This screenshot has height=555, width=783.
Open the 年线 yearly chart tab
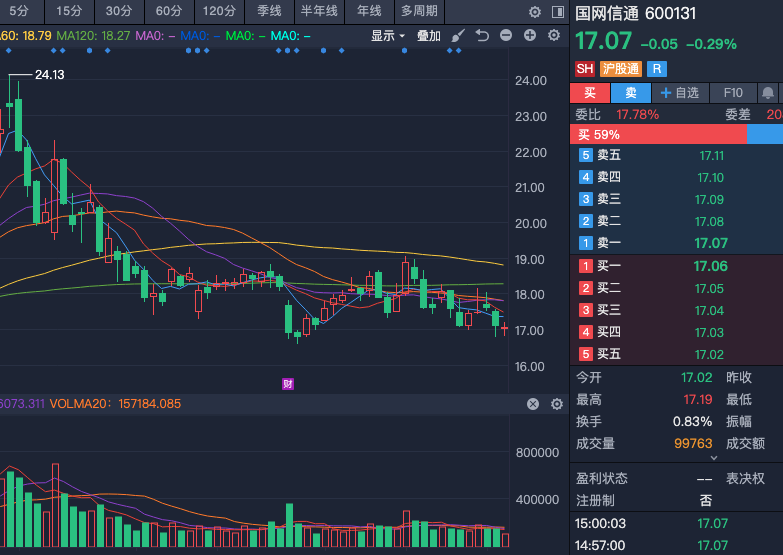(369, 11)
